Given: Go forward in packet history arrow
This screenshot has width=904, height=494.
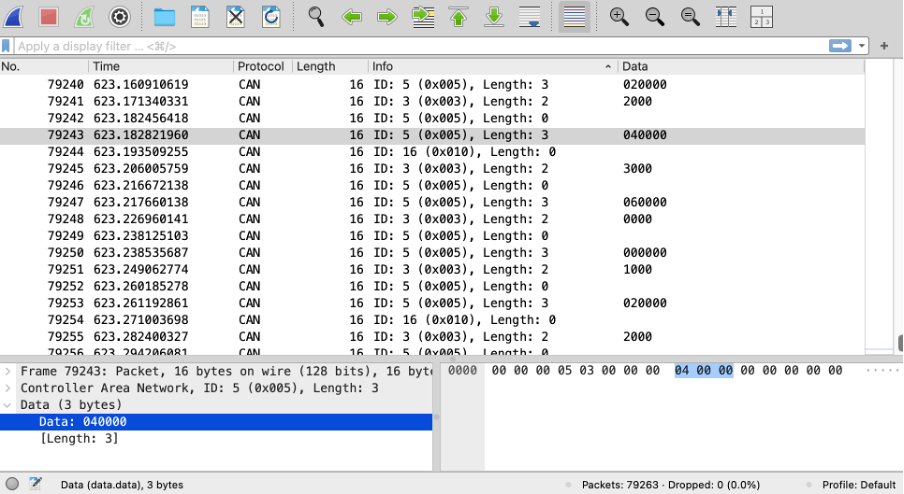Looking at the screenshot, I should (387, 17).
